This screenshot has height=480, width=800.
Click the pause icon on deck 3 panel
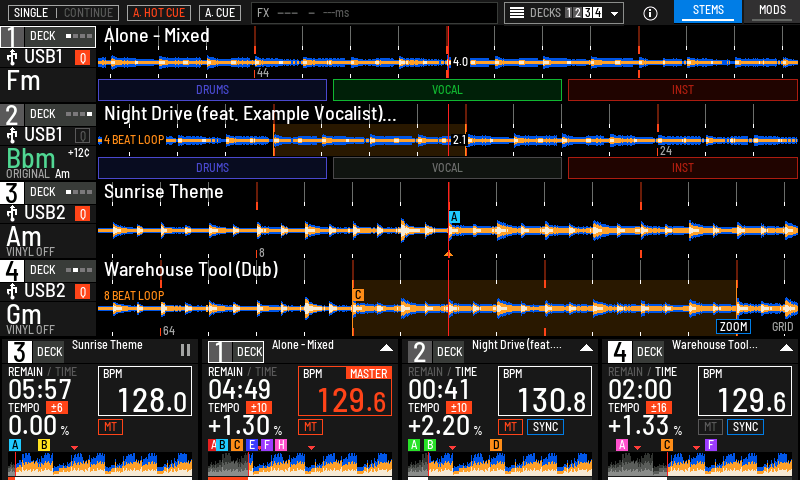pyautogui.click(x=185, y=350)
